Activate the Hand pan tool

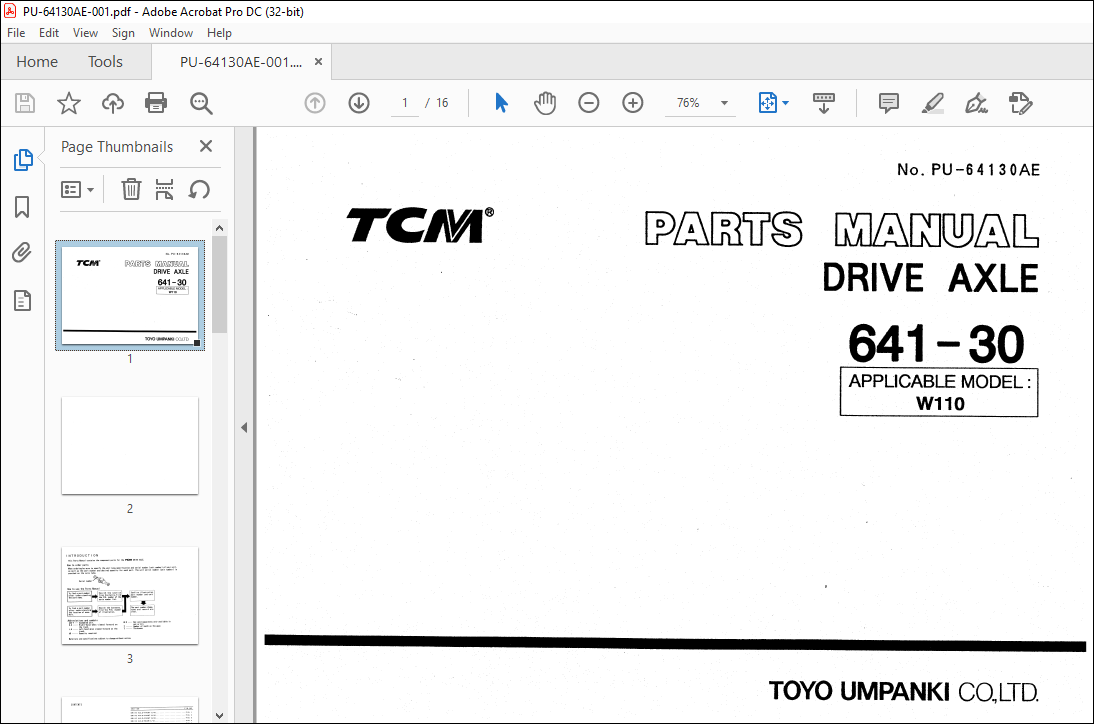click(545, 103)
